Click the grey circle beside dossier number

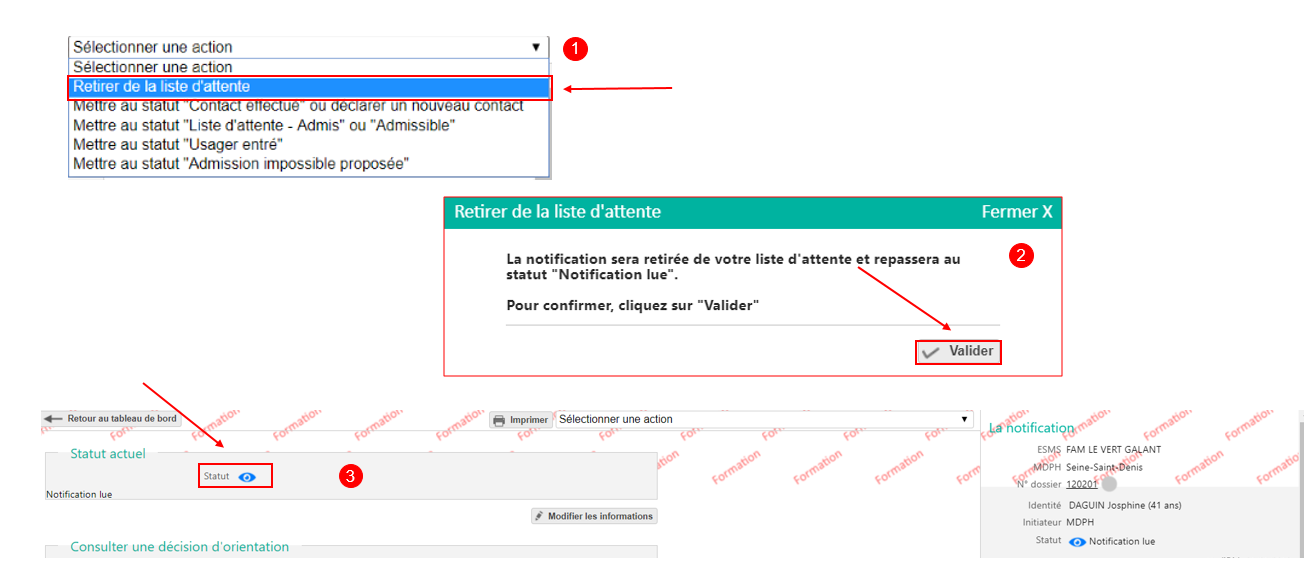(1109, 484)
